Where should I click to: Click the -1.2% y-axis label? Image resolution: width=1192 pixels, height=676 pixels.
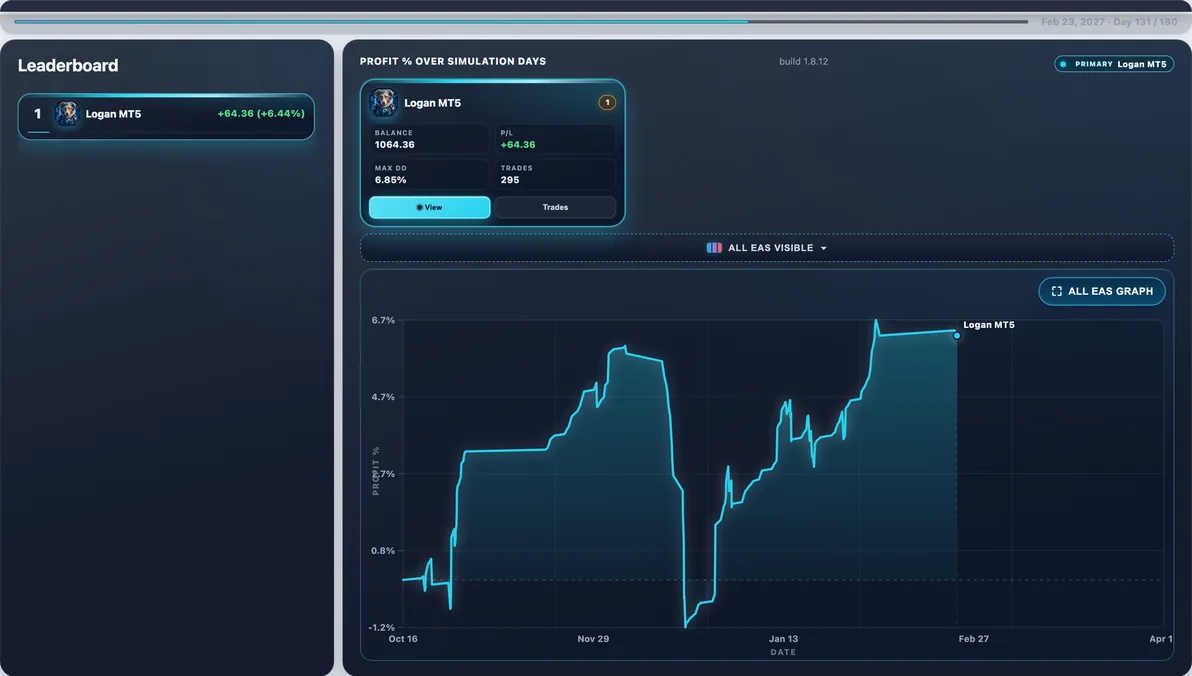coord(382,627)
